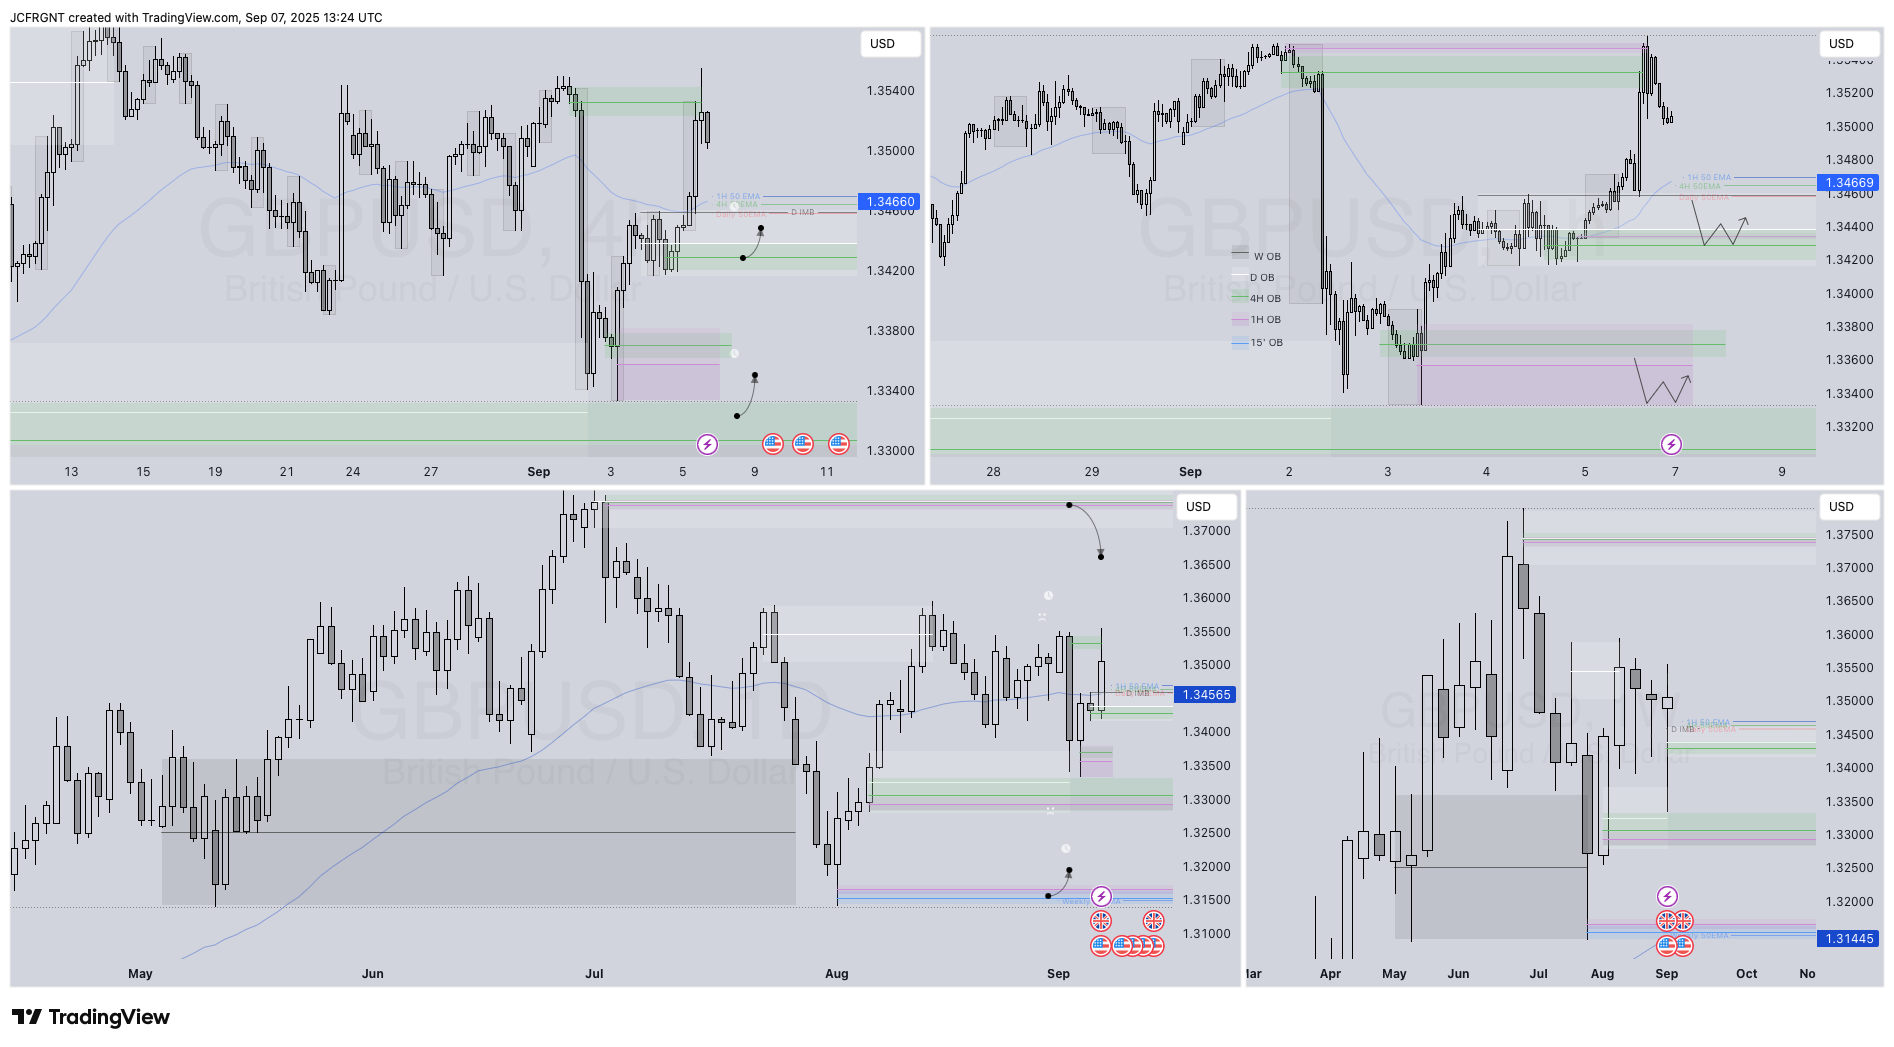Click left UK flag event in bottom-right weekly chart
Viewport: 1894px width, 1047px height.
pos(1666,921)
